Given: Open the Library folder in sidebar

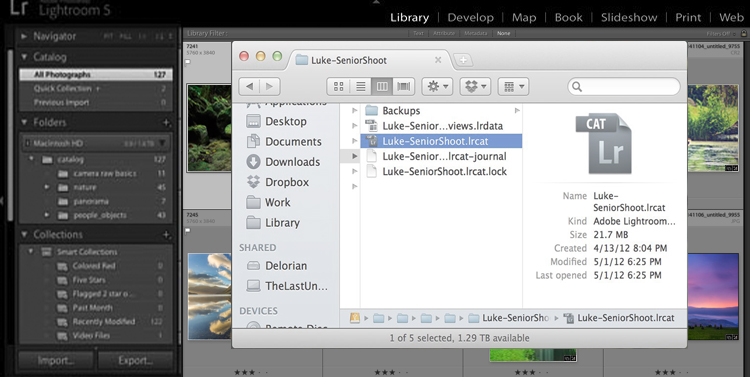Looking at the screenshot, I should point(282,223).
